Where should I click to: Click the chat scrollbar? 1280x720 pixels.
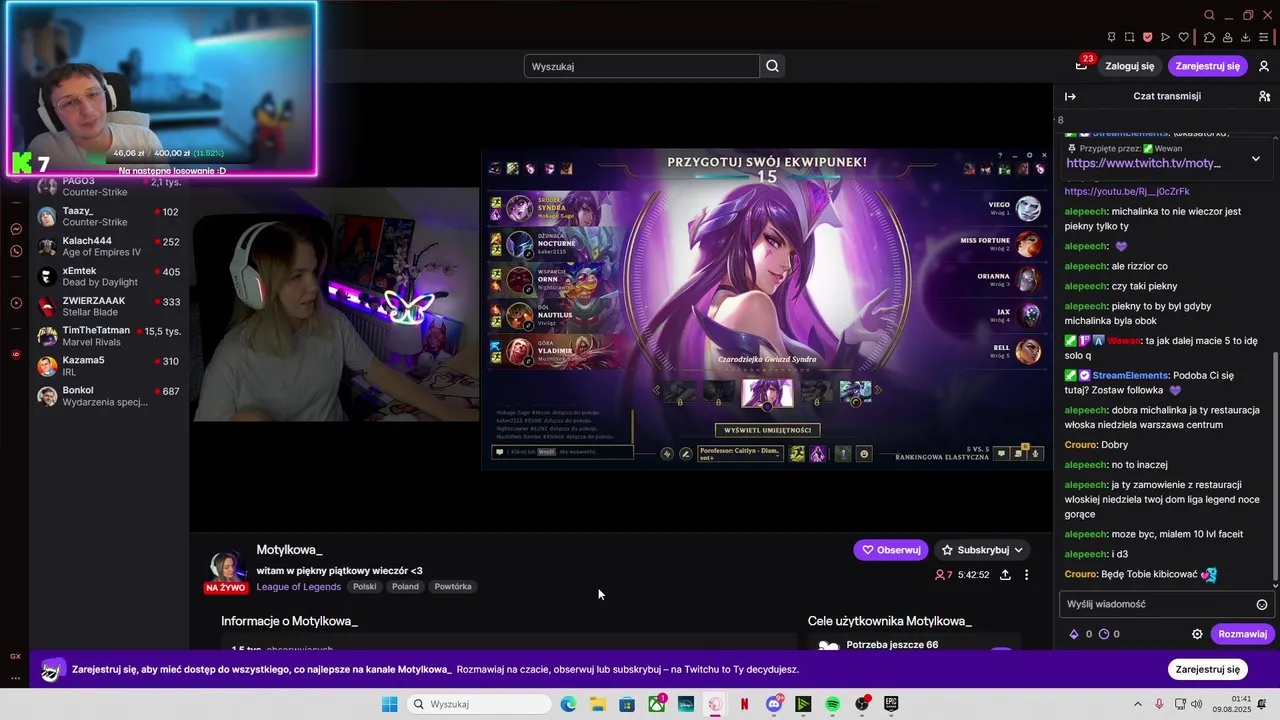[1275, 468]
